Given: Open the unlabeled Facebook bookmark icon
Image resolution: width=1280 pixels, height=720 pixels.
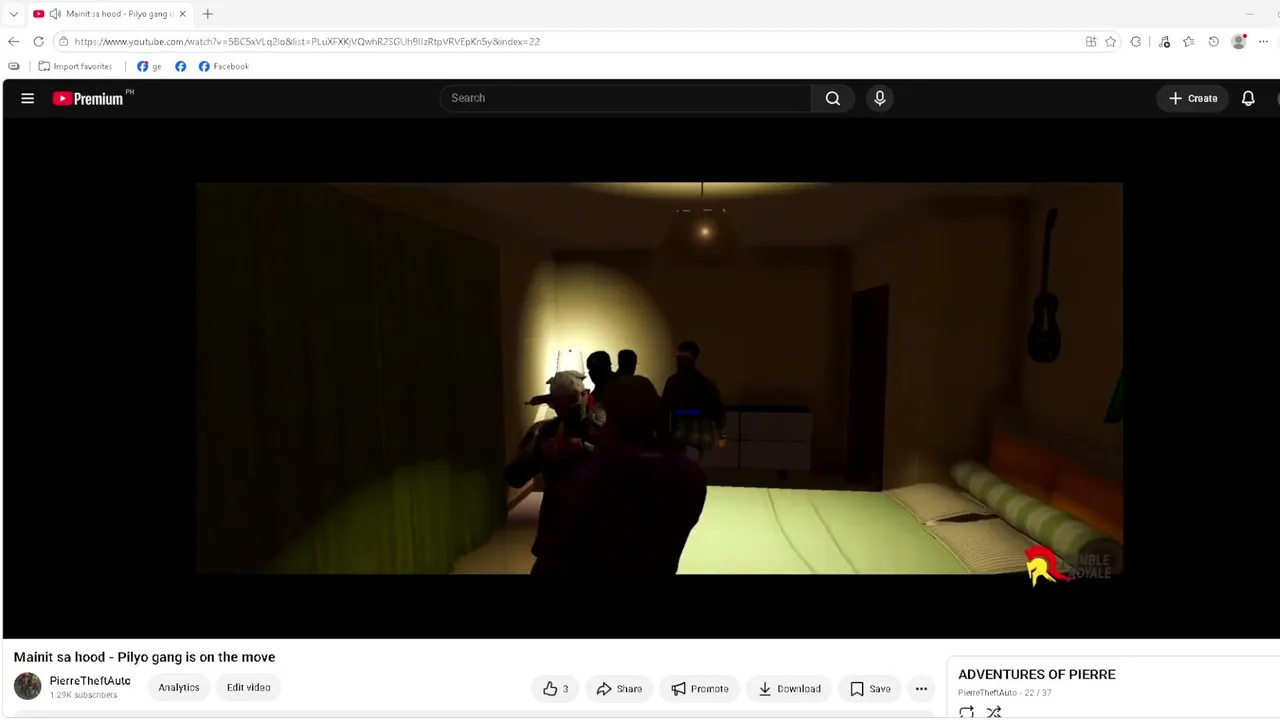Looking at the screenshot, I should pyautogui.click(x=180, y=66).
